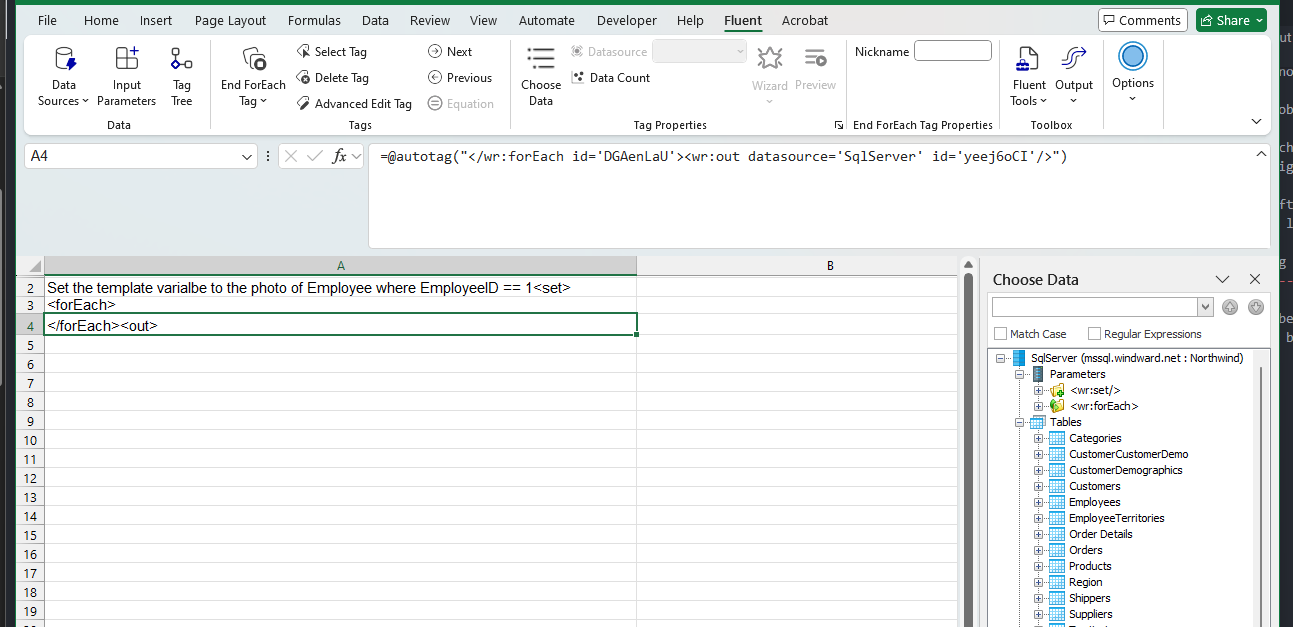This screenshot has height=627, width=1293.
Task: Click the Nickname input field
Action: click(x=953, y=51)
